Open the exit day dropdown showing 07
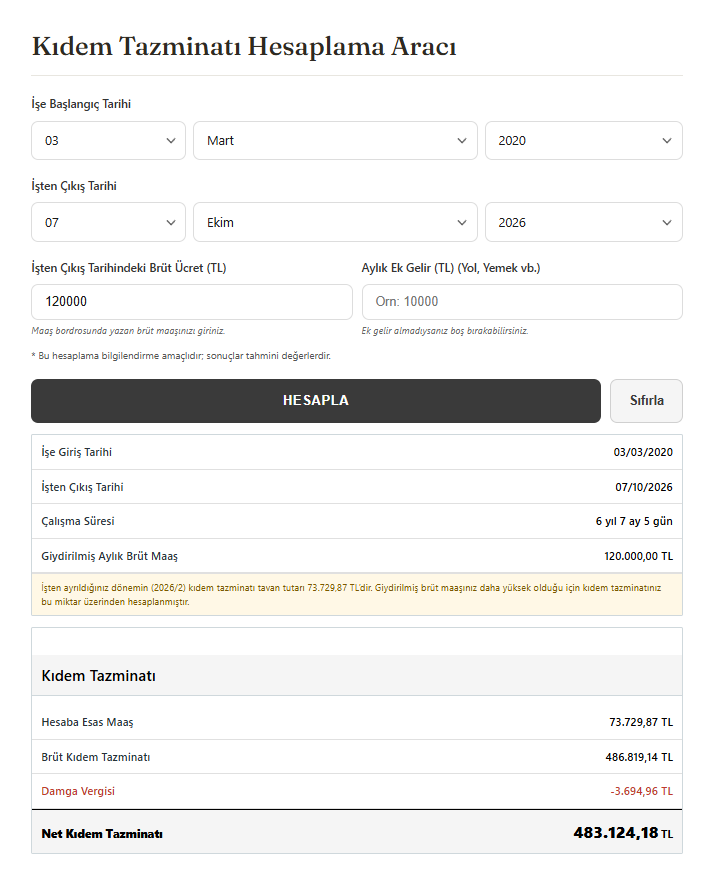Image resolution: width=713 pixels, height=893 pixels. coord(108,222)
